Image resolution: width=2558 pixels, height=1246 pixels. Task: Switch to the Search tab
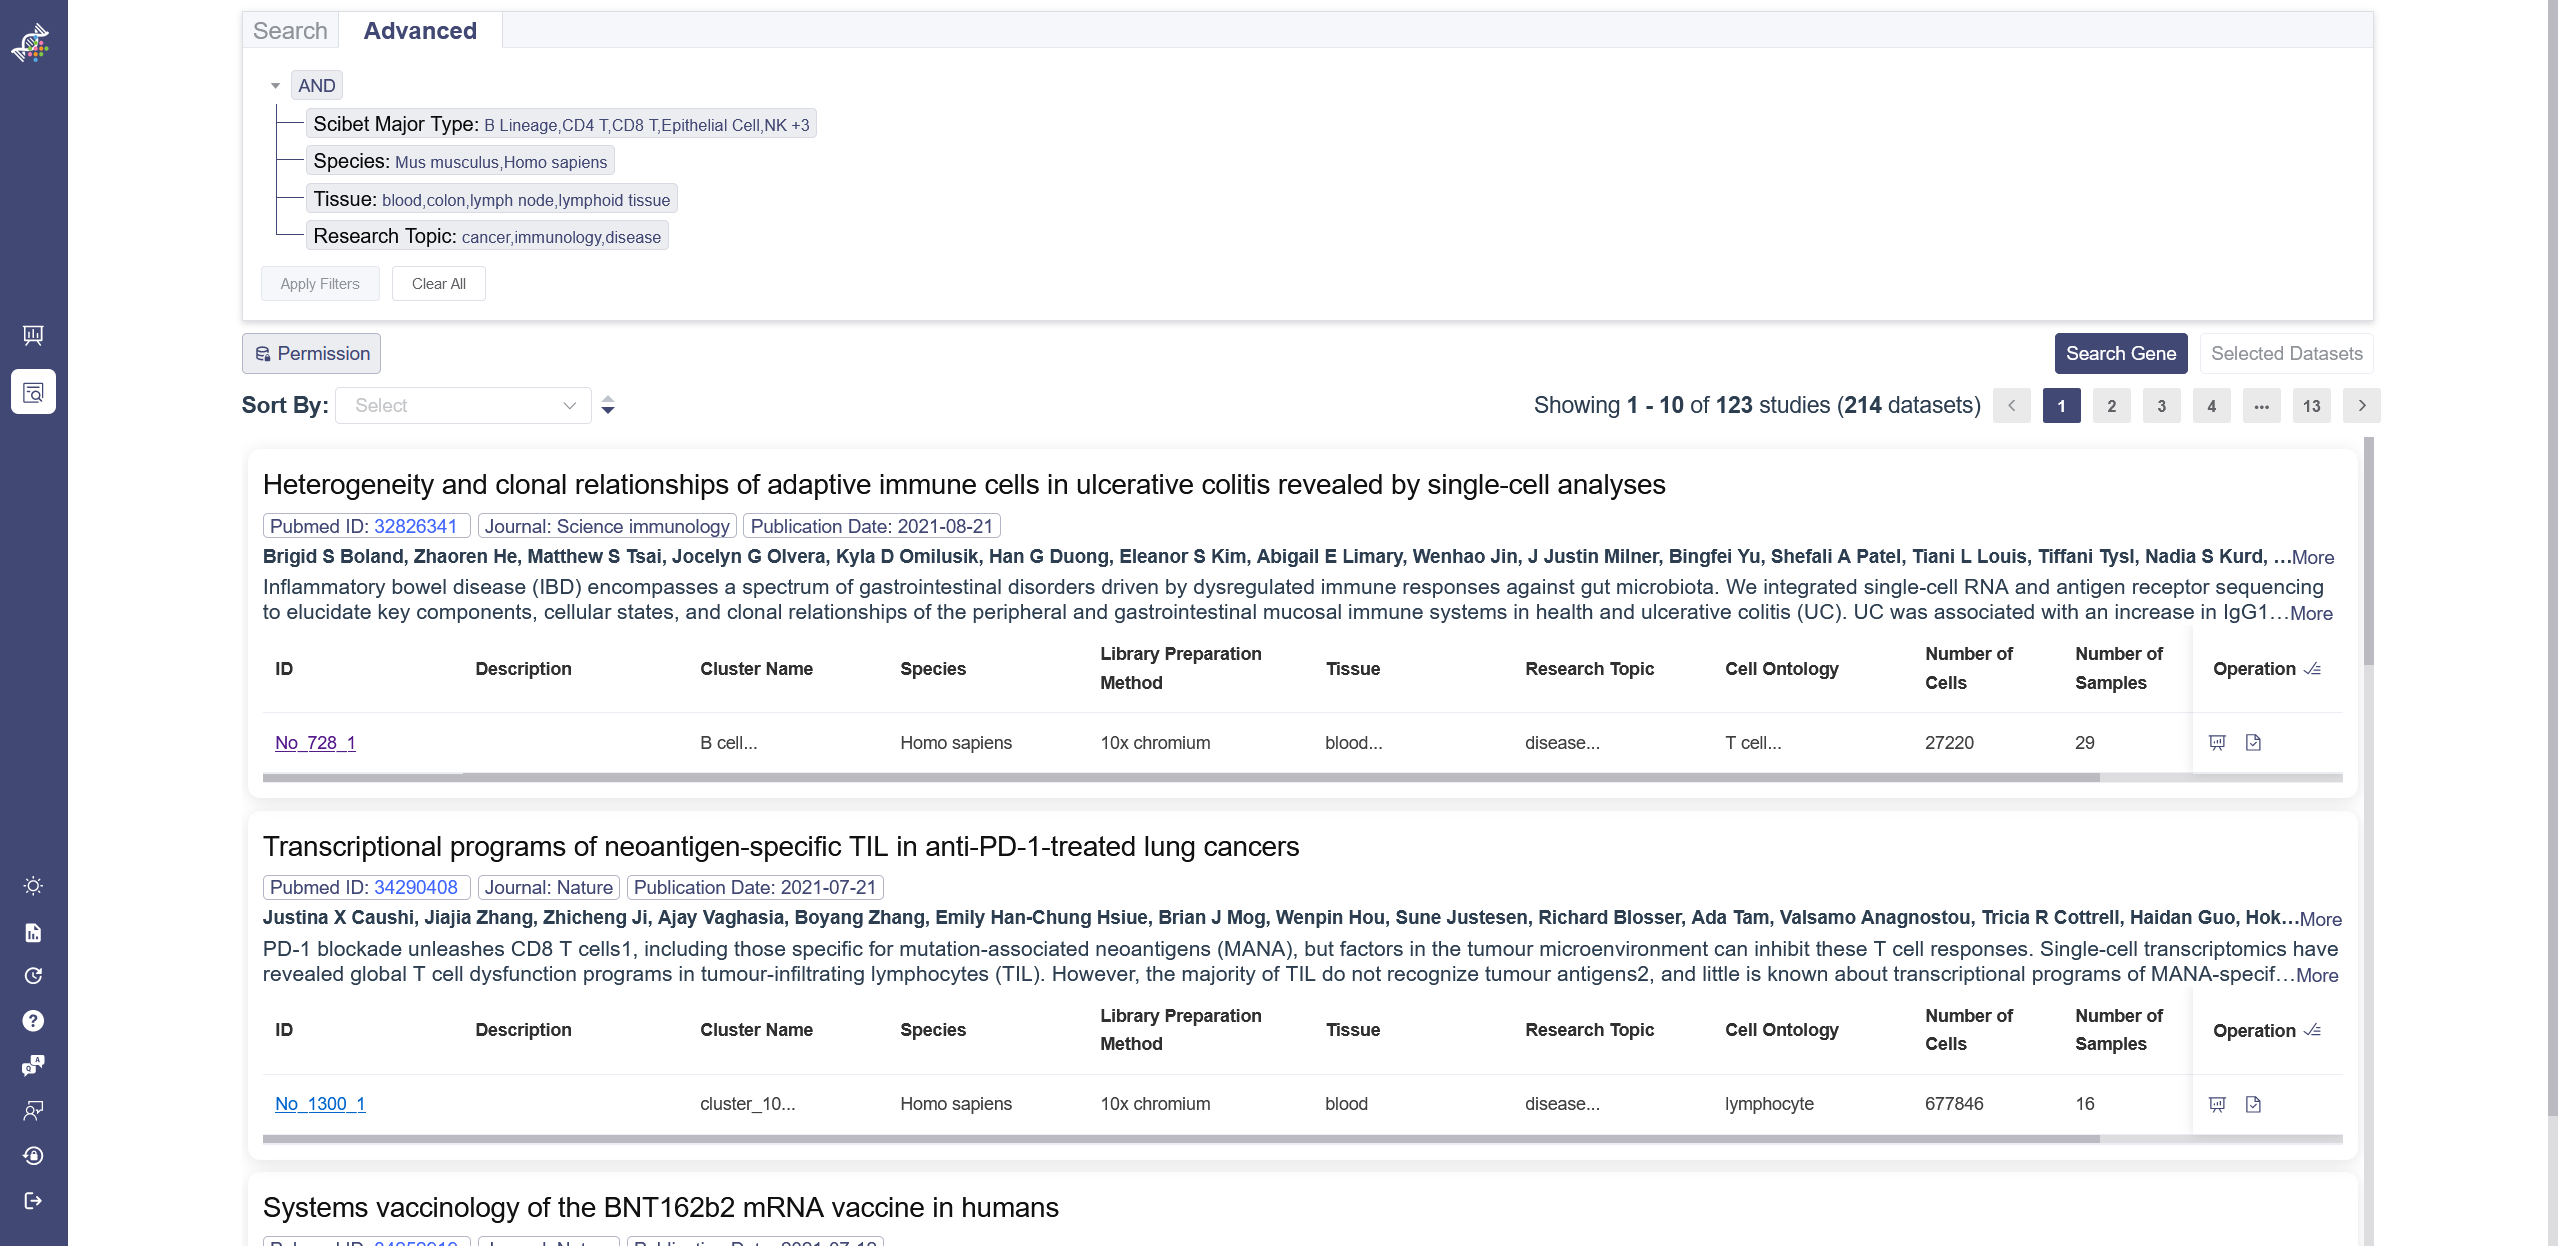(290, 31)
